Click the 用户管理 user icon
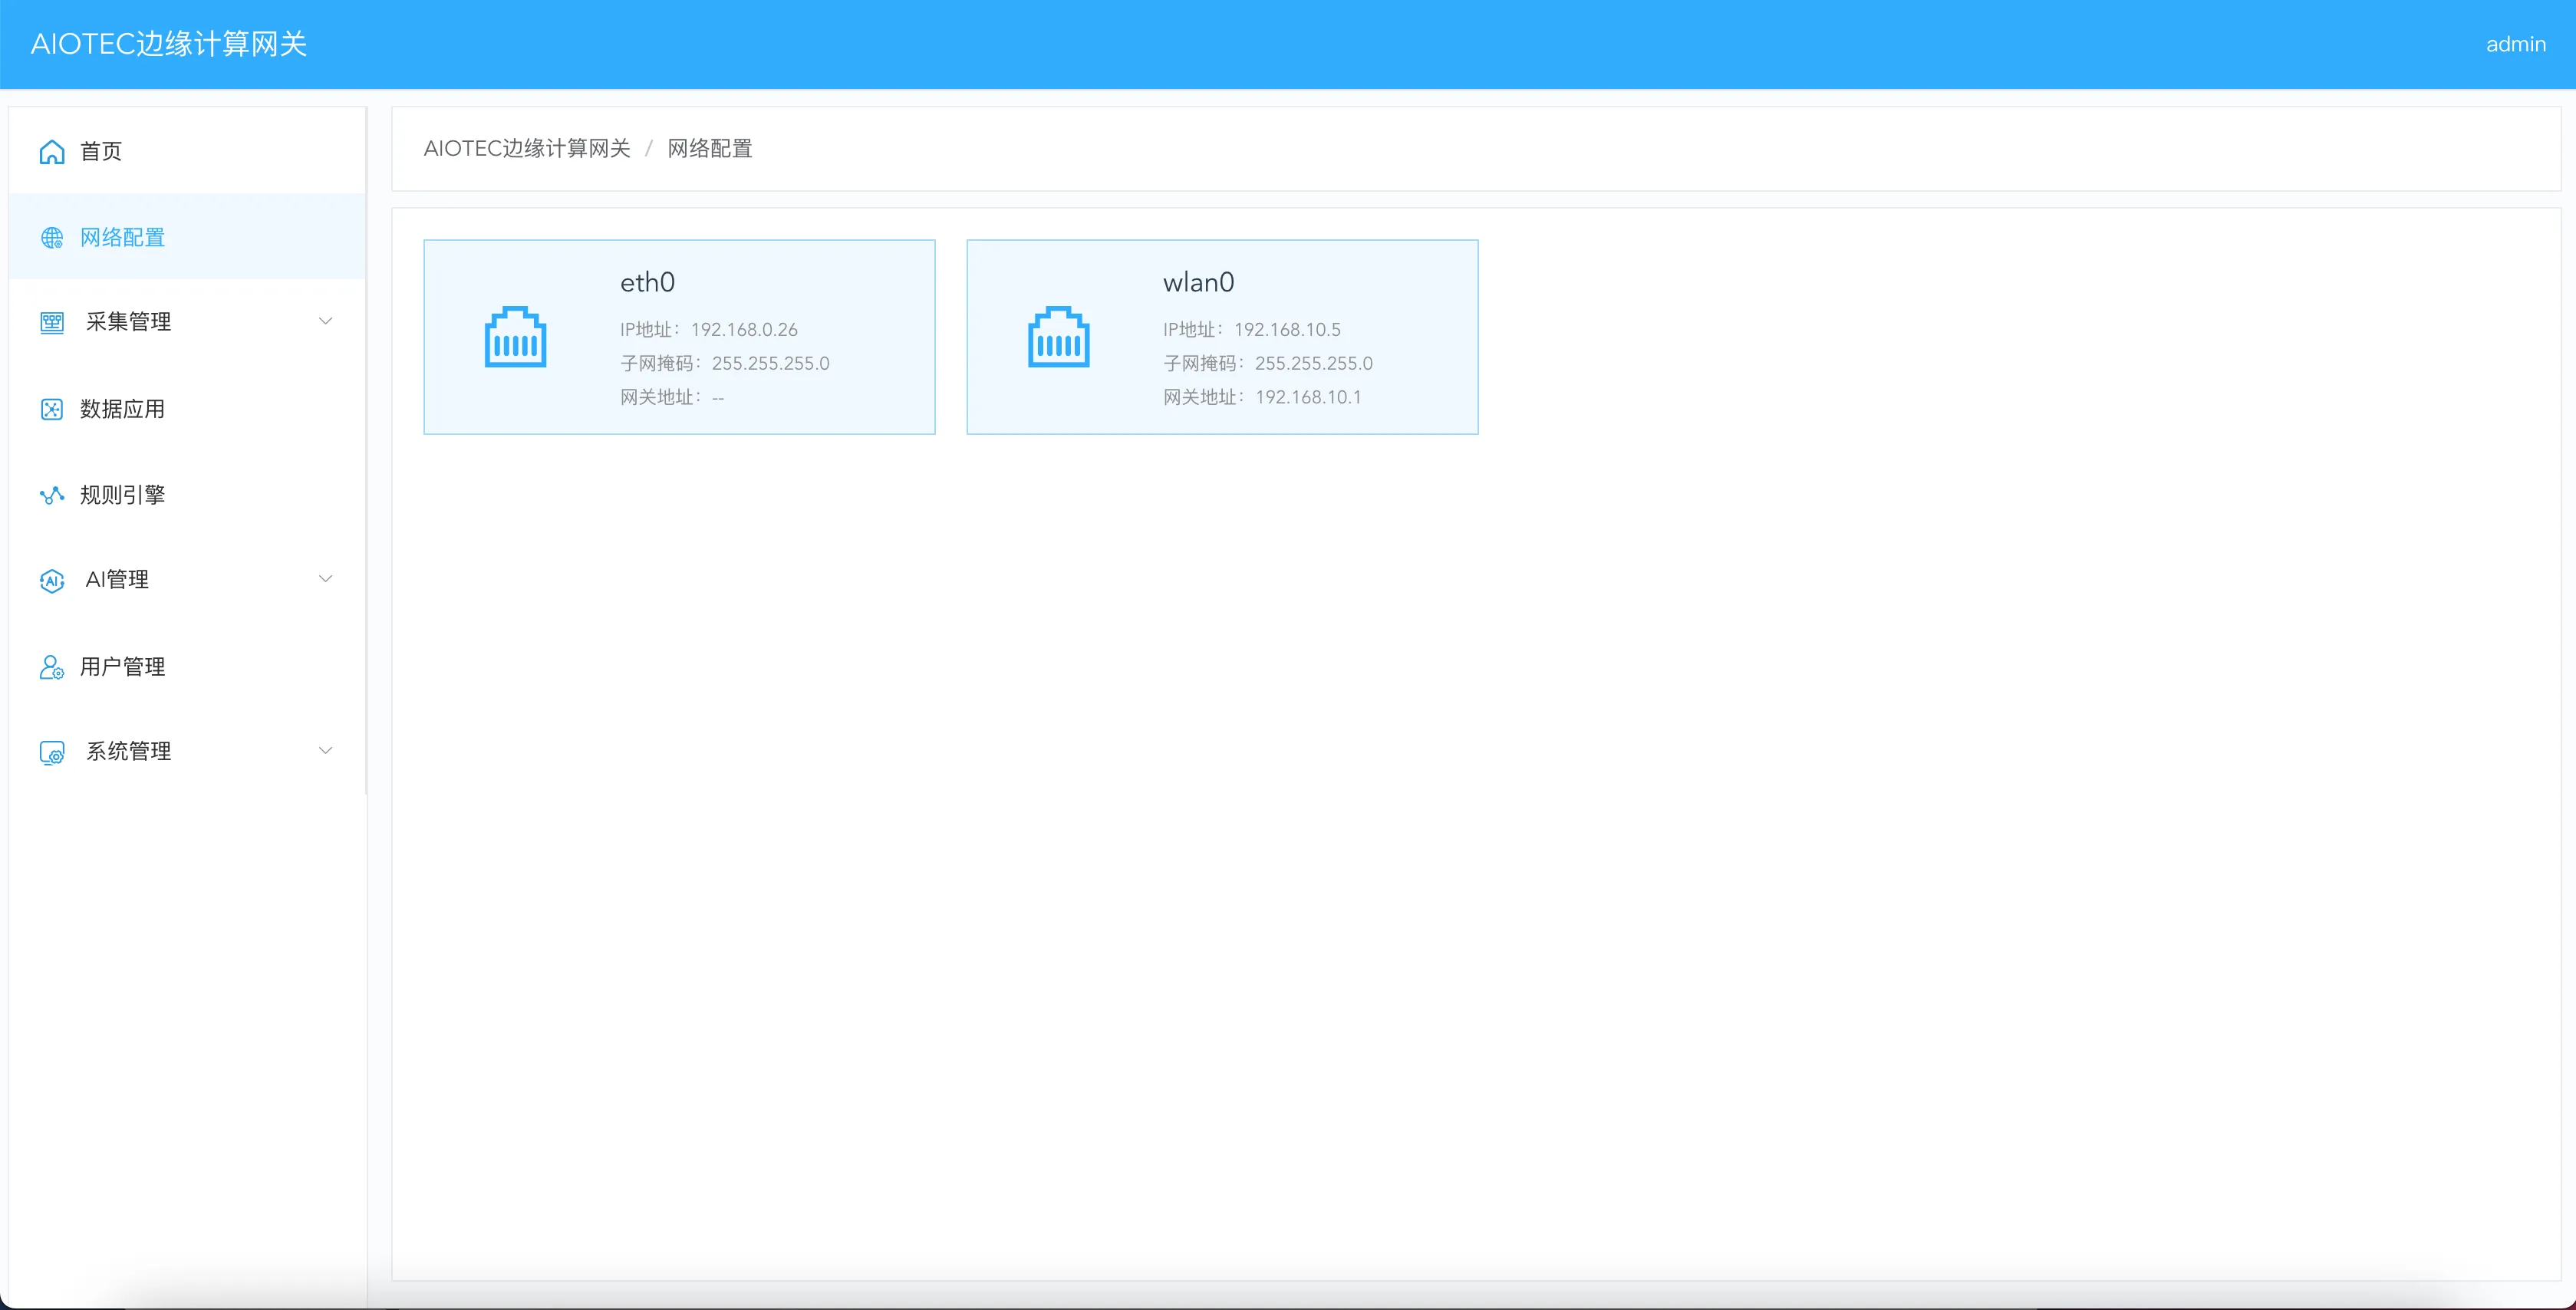This screenshot has height=1310, width=2576. click(52, 667)
